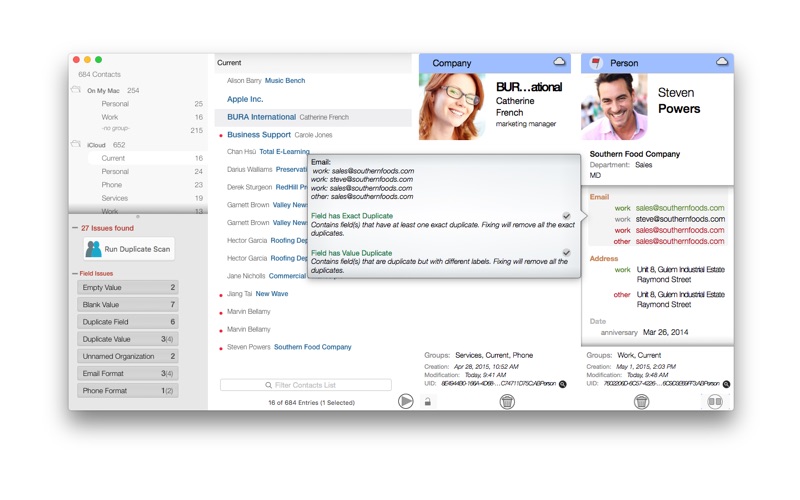Select the Empty Value issue filter
Viewport: 800px width, 500px height.
128,287
